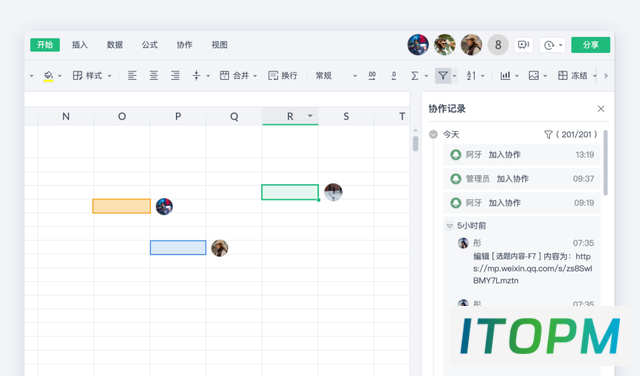
Task: Select the center align icon
Action: pos(153,76)
